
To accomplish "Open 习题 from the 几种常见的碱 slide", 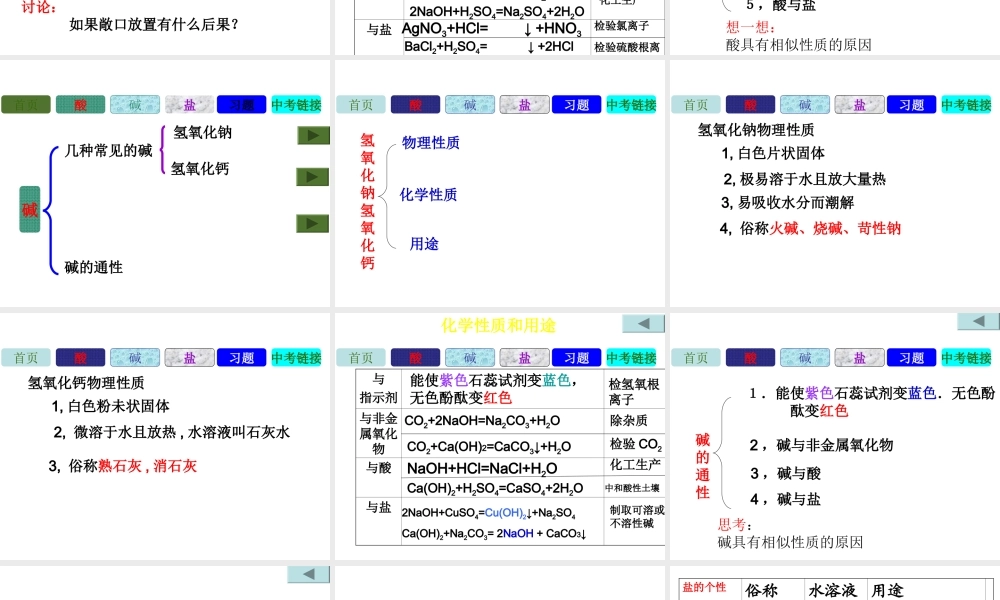I will tap(242, 105).
